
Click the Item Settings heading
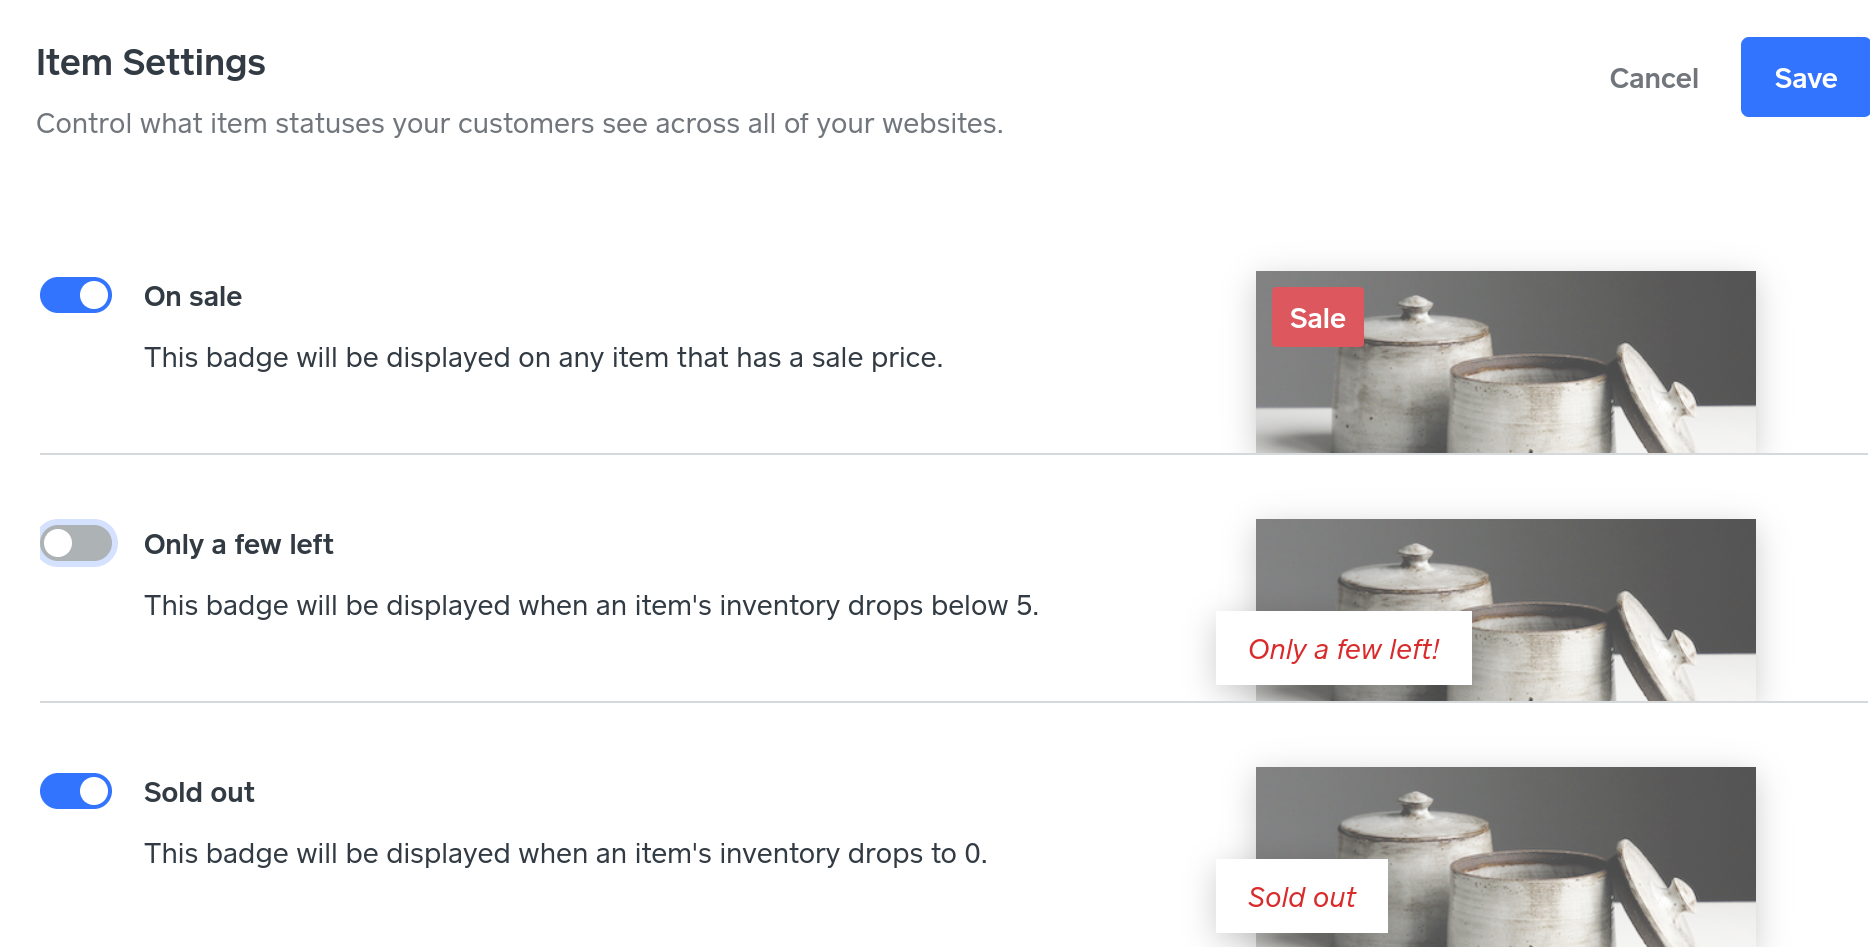pos(151,63)
